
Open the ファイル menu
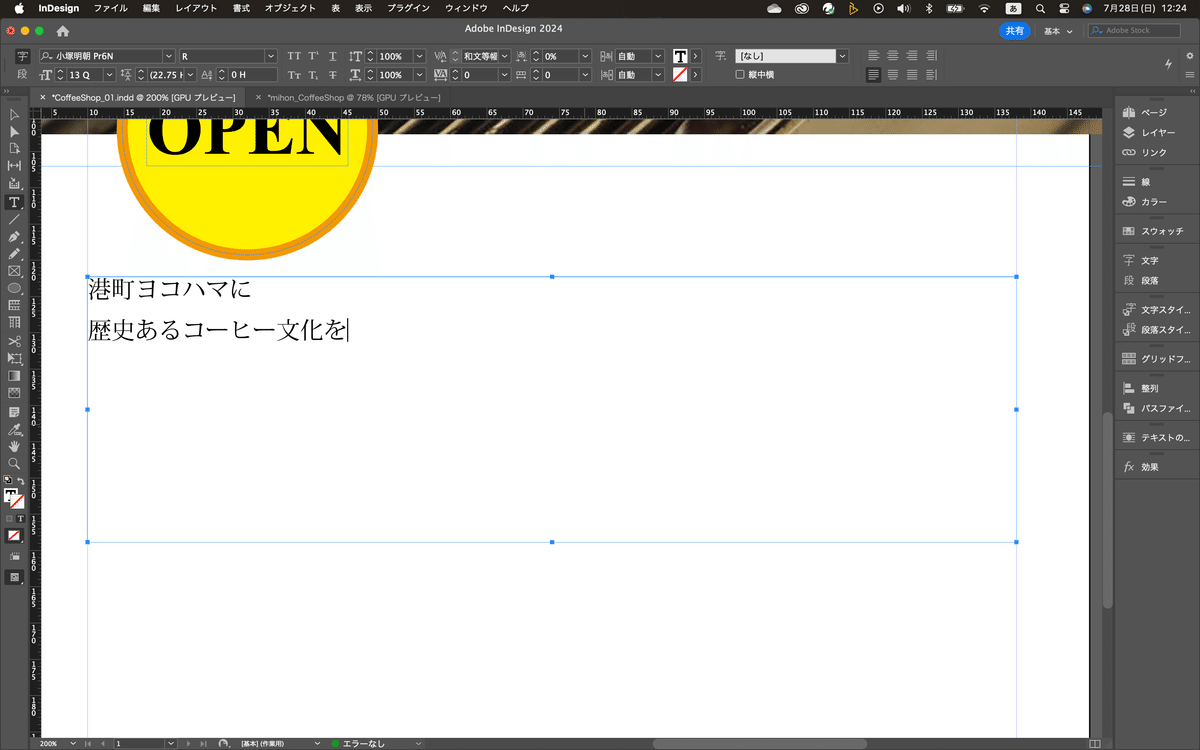tap(110, 8)
